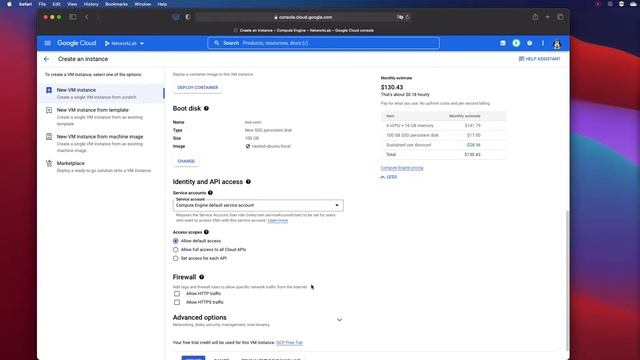Collapse the estimate details with LESS

pos(389,177)
